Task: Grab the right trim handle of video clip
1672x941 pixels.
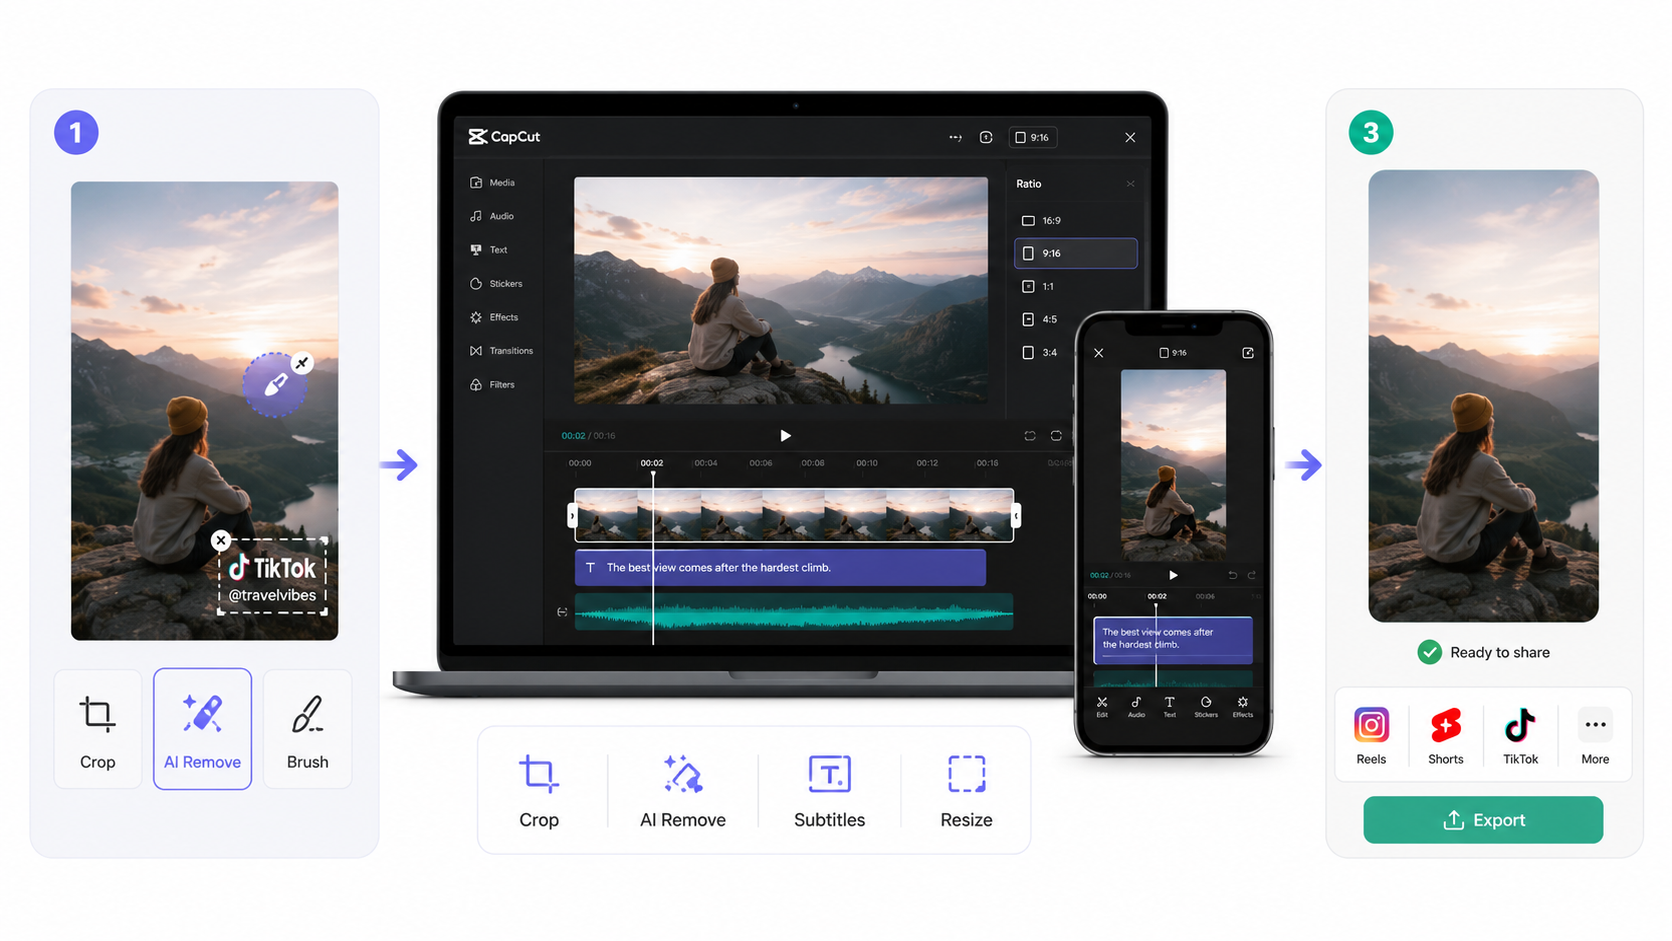Action: tap(1016, 515)
